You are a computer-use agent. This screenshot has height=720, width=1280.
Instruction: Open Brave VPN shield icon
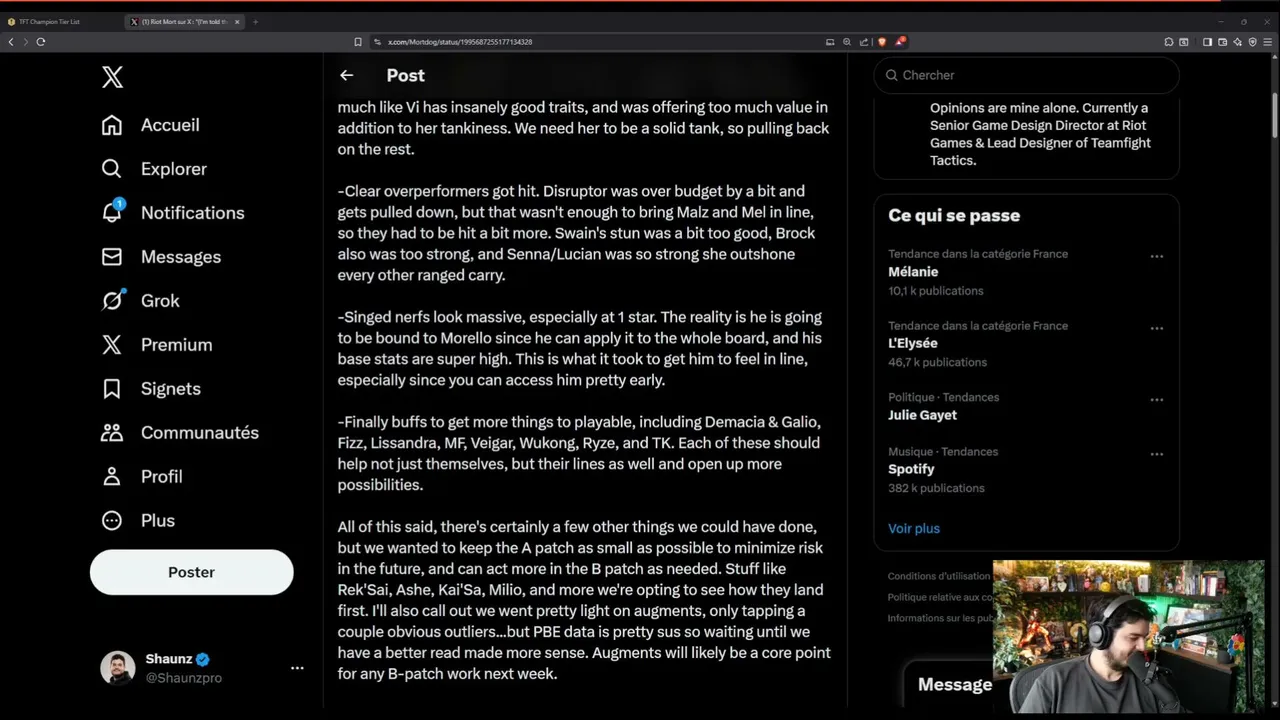(1253, 42)
